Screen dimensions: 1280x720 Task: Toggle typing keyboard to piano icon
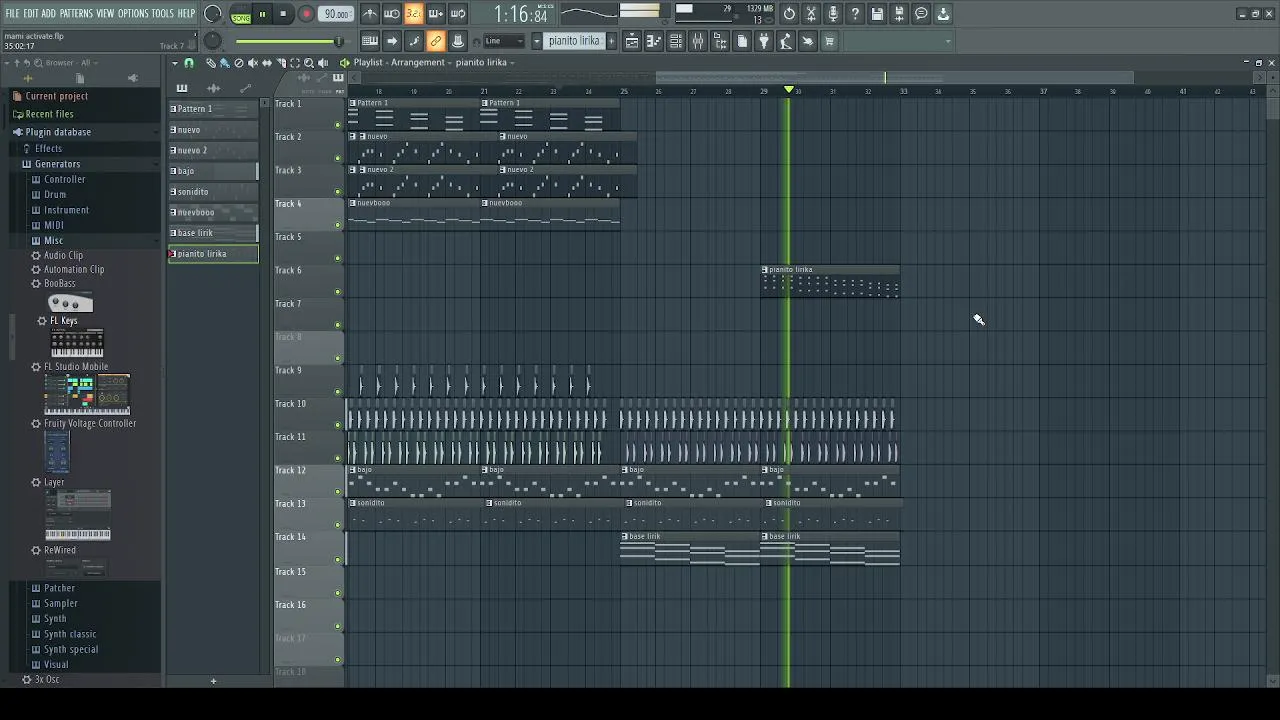[370, 41]
